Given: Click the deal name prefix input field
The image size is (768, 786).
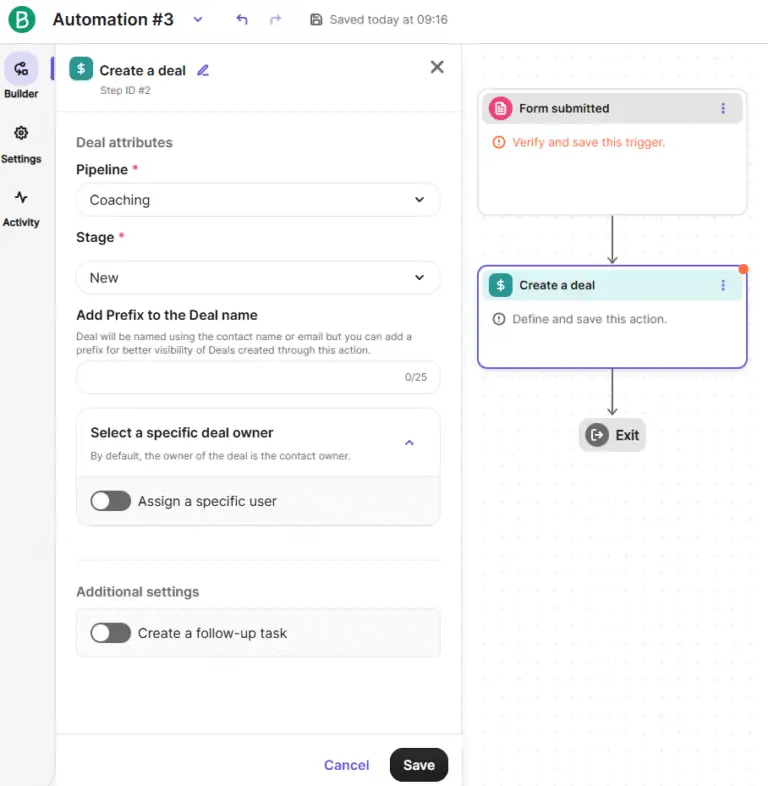Looking at the screenshot, I should coord(258,377).
